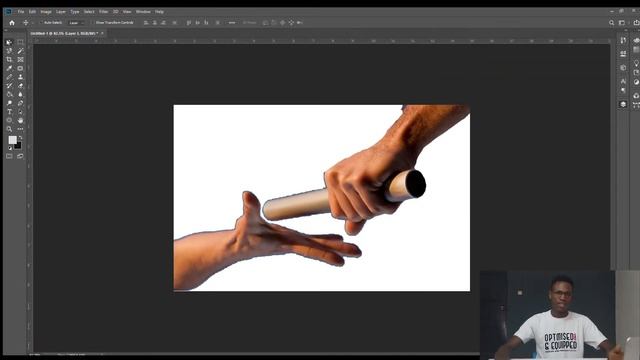Screen dimensions: 640x360
Task: Click the Share icon at top right
Action: 636,23
